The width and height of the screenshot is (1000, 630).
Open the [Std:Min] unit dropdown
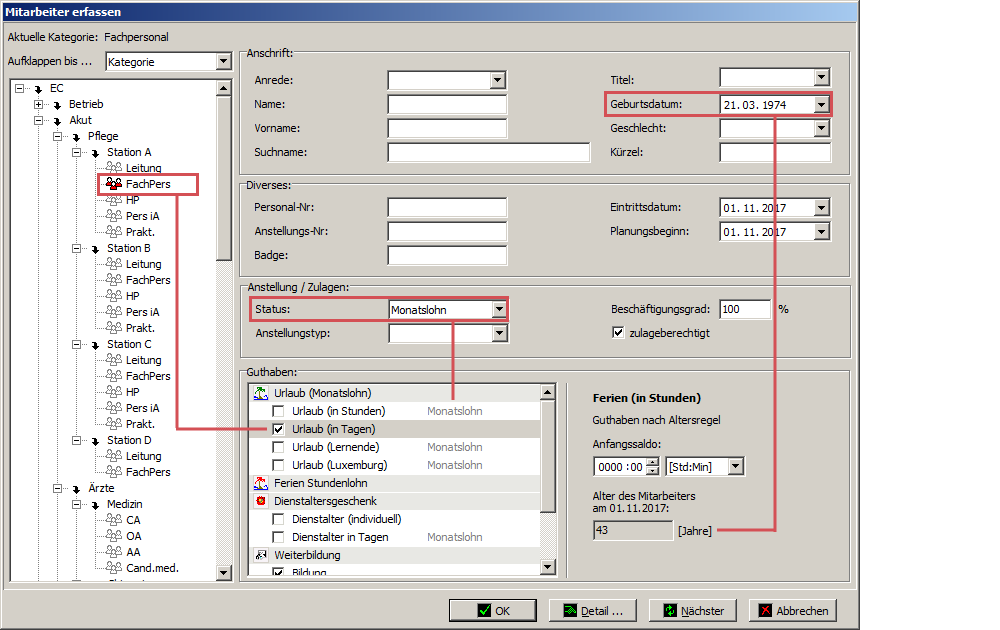click(736, 466)
